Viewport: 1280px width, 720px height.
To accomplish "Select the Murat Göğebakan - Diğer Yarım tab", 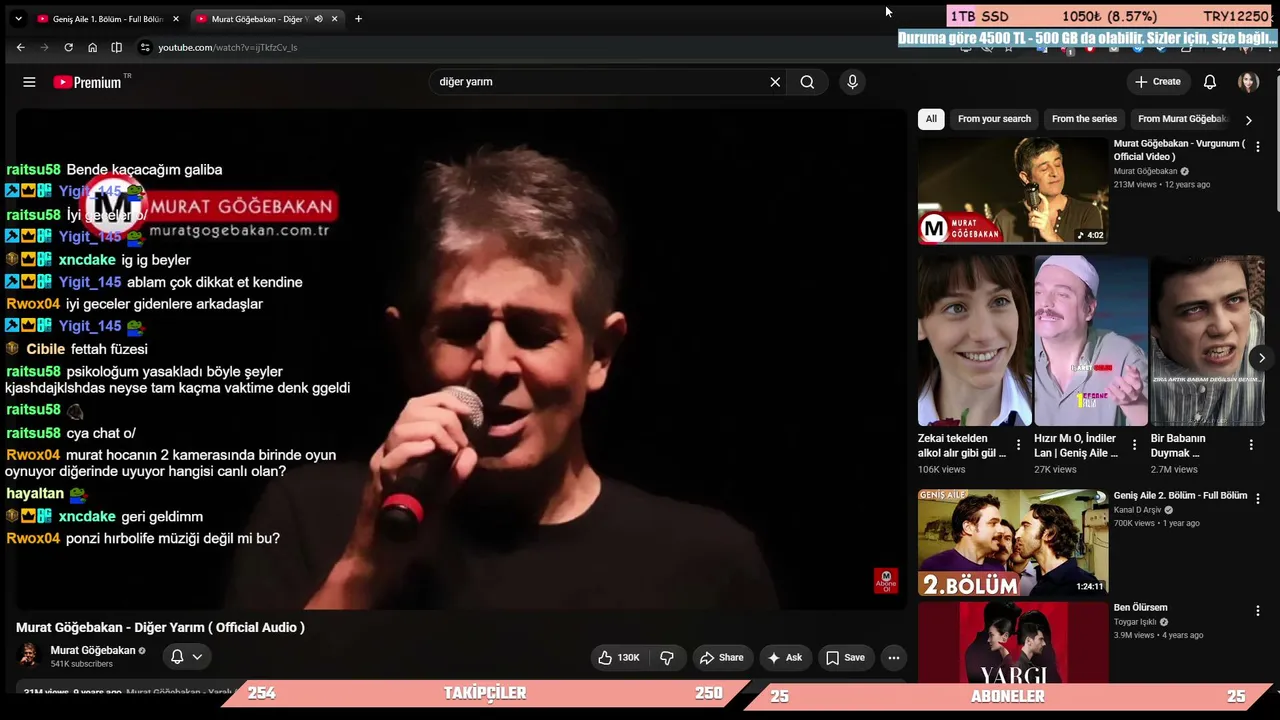I will point(267,19).
